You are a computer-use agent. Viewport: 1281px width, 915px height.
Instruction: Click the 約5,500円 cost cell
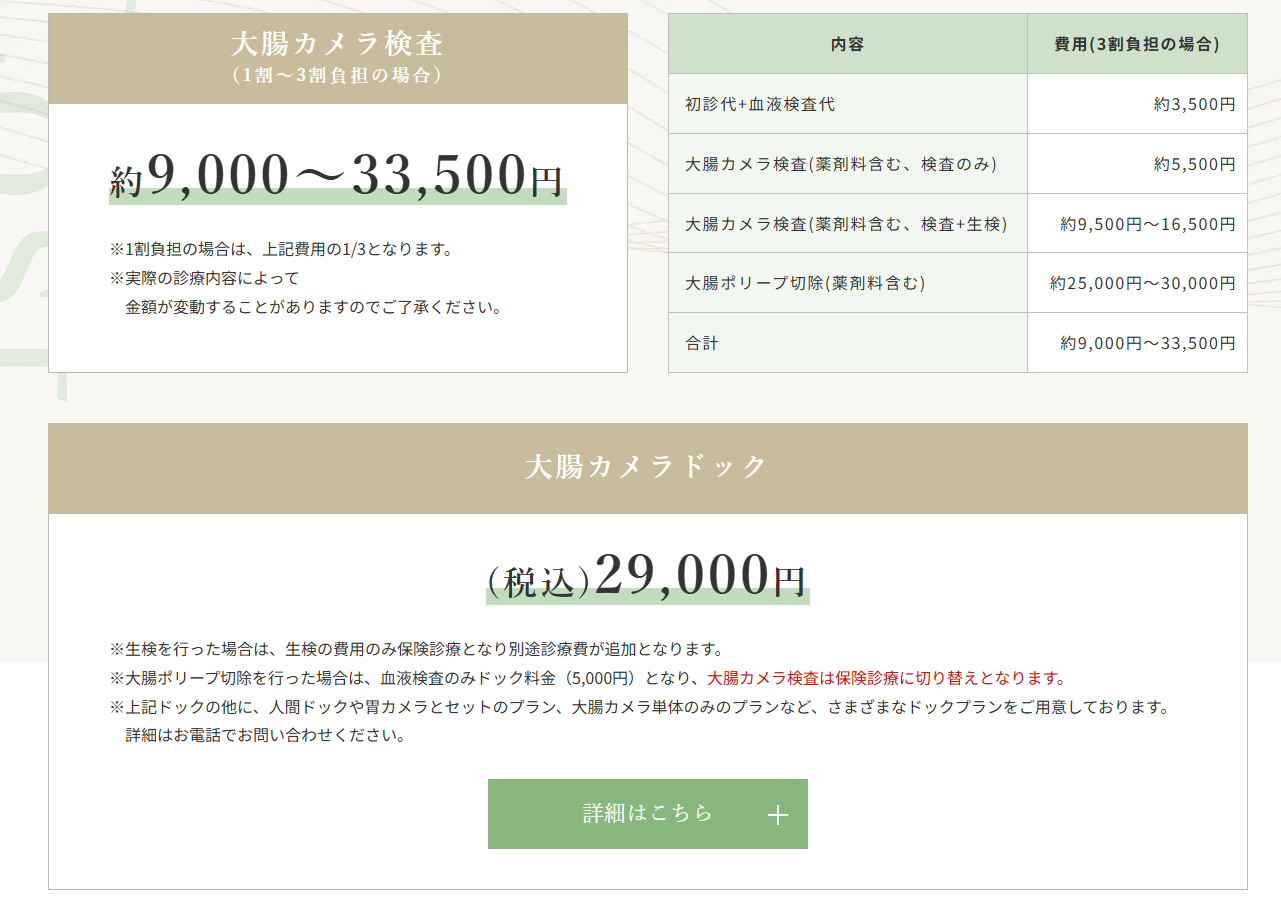(x=1194, y=164)
